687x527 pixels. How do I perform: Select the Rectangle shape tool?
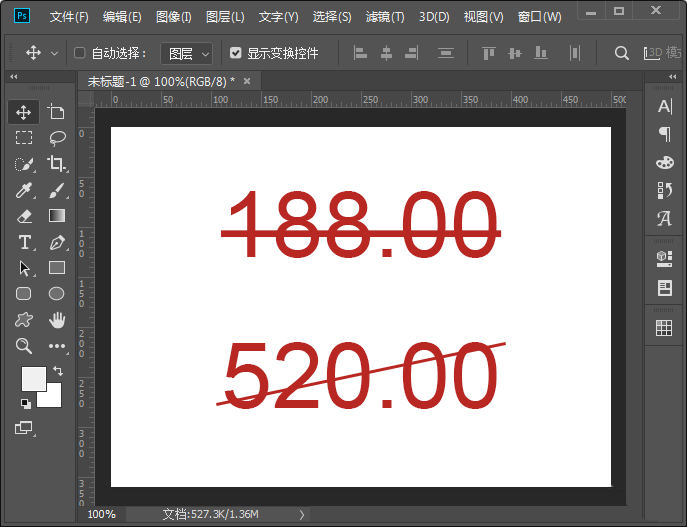(57, 267)
